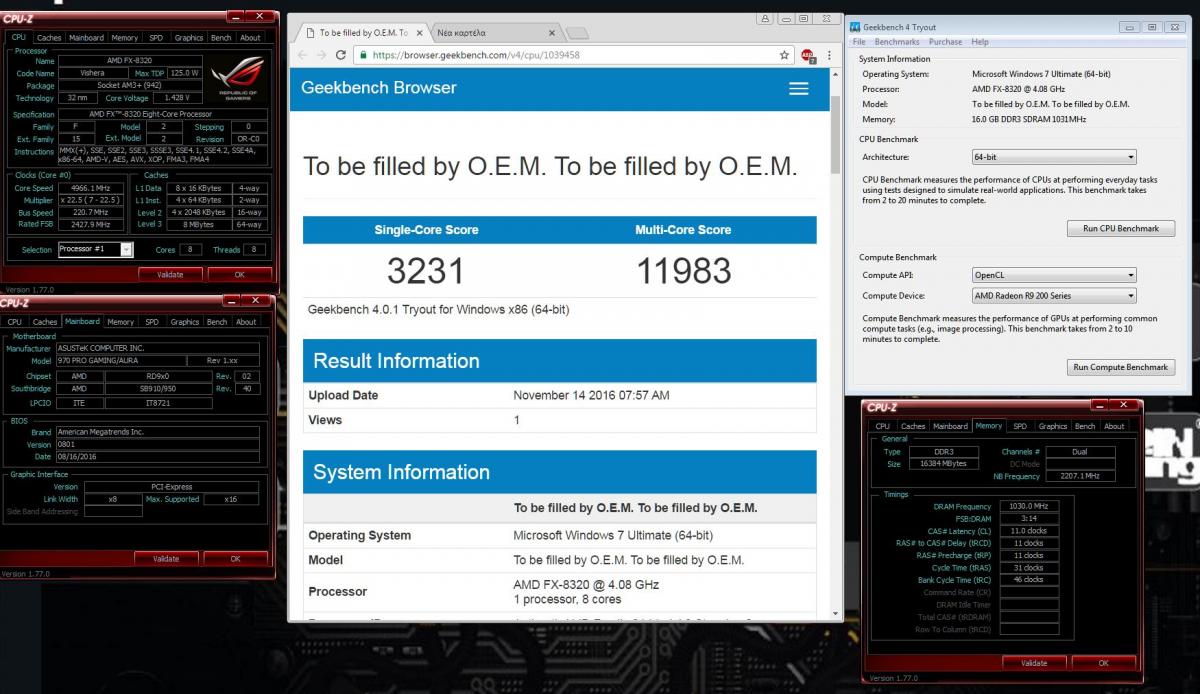Open the Benchmarks menu in Geekbench
1200x694 pixels.
[896, 42]
